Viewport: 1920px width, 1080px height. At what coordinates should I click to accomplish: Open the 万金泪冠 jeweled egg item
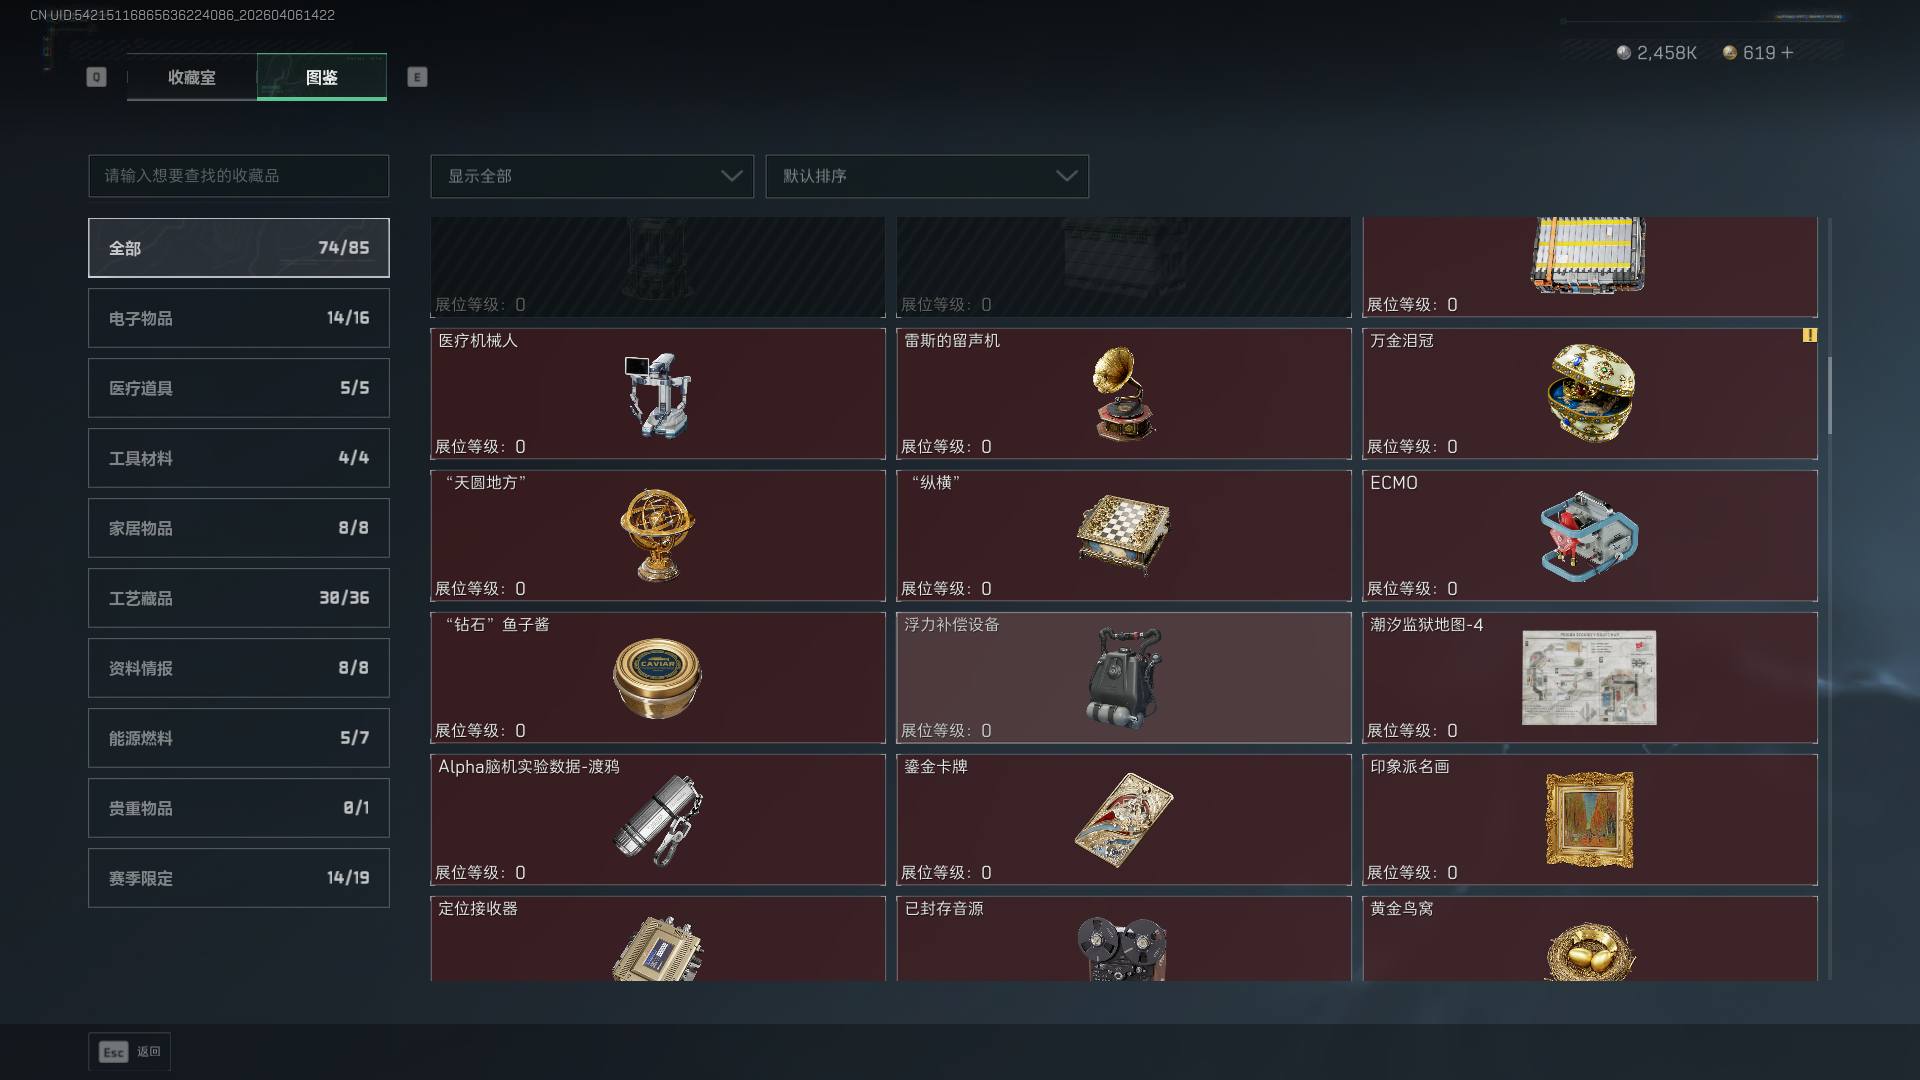coord(1590,393)
